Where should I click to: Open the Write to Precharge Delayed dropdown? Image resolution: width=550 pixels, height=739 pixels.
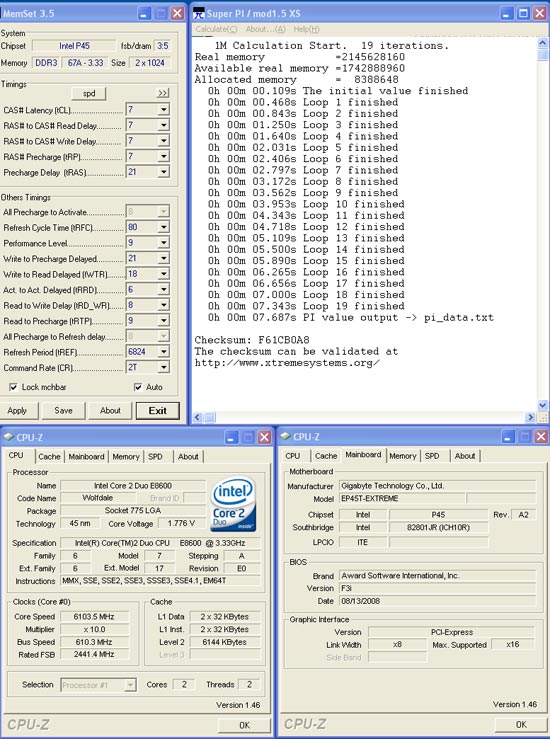pos(164,258)
